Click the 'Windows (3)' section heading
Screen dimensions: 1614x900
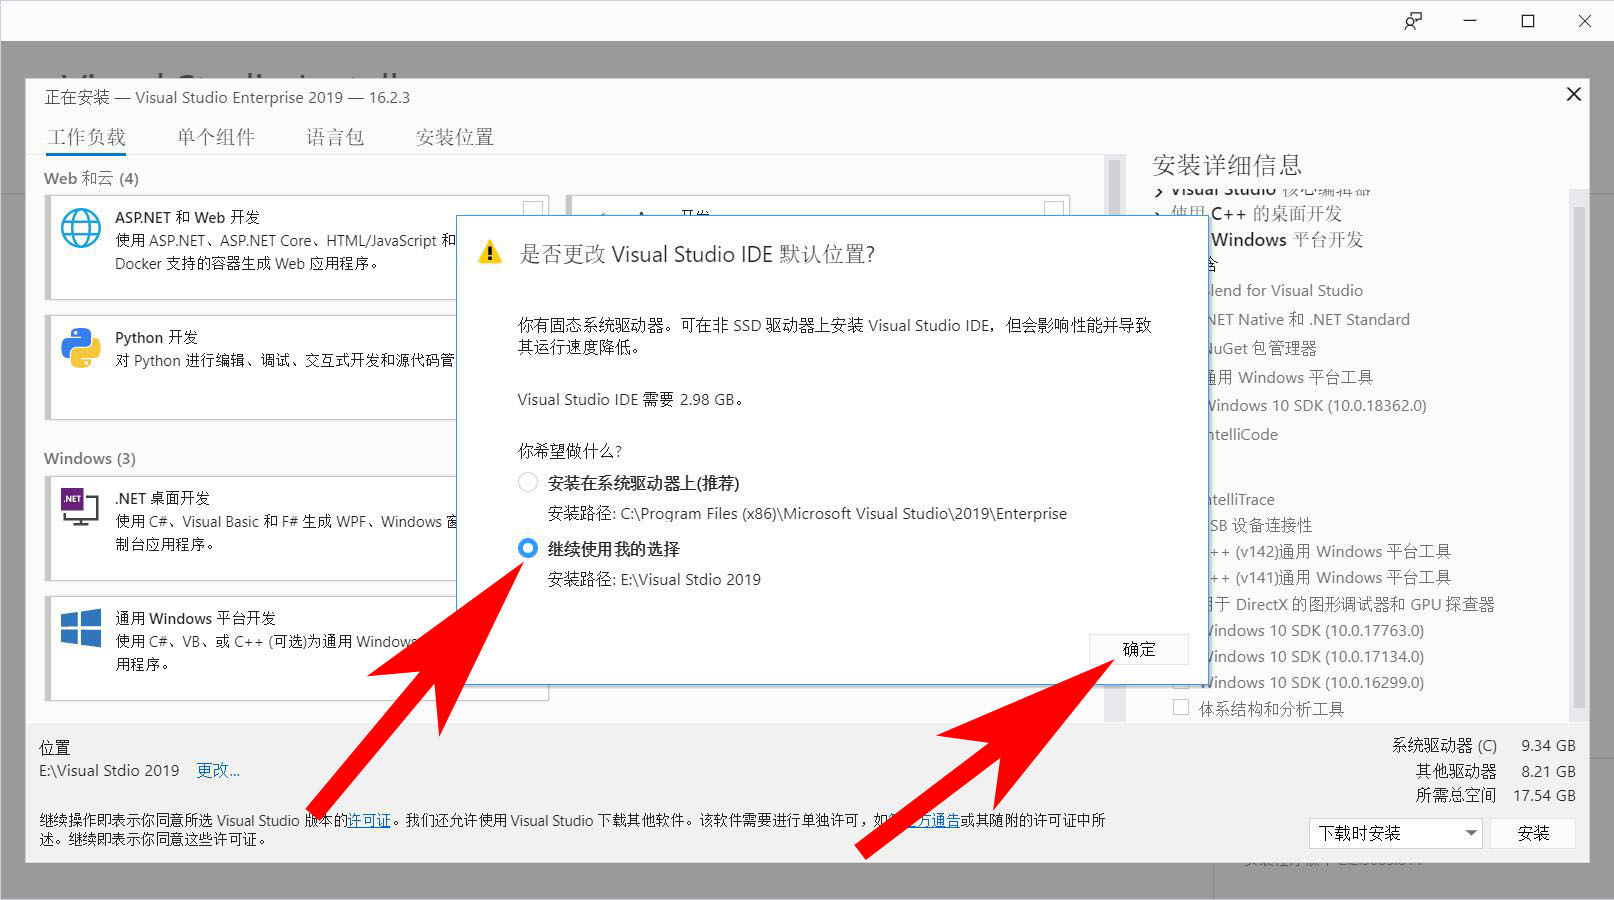point(89,458)
